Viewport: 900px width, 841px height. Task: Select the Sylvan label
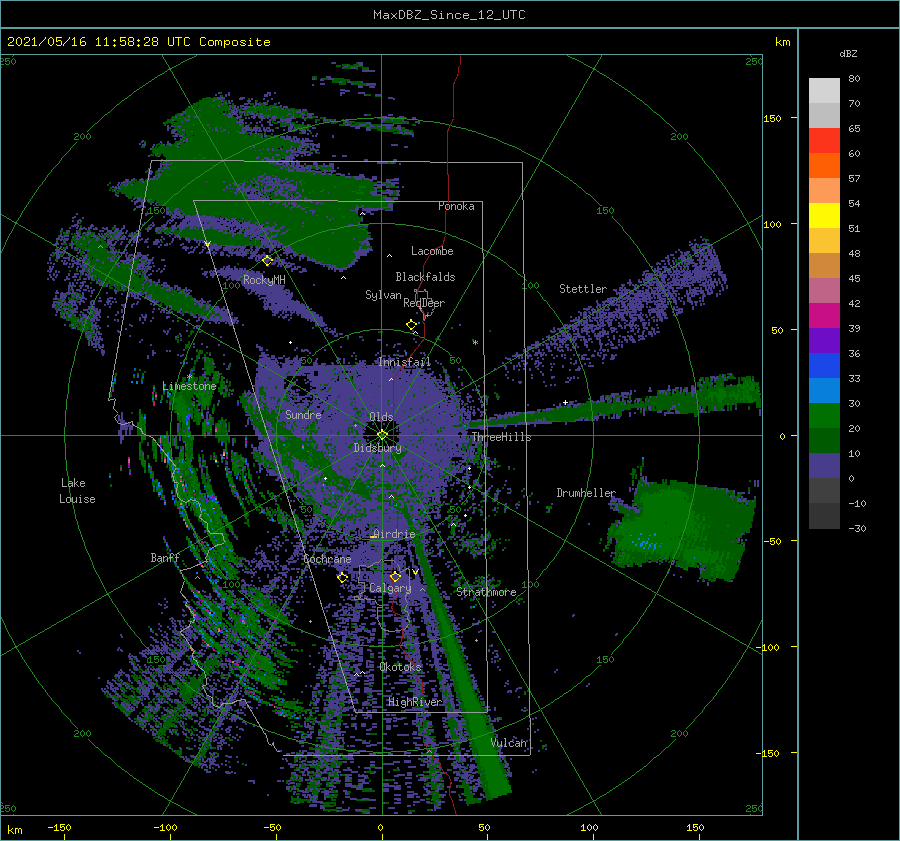(x=383, y=295)
